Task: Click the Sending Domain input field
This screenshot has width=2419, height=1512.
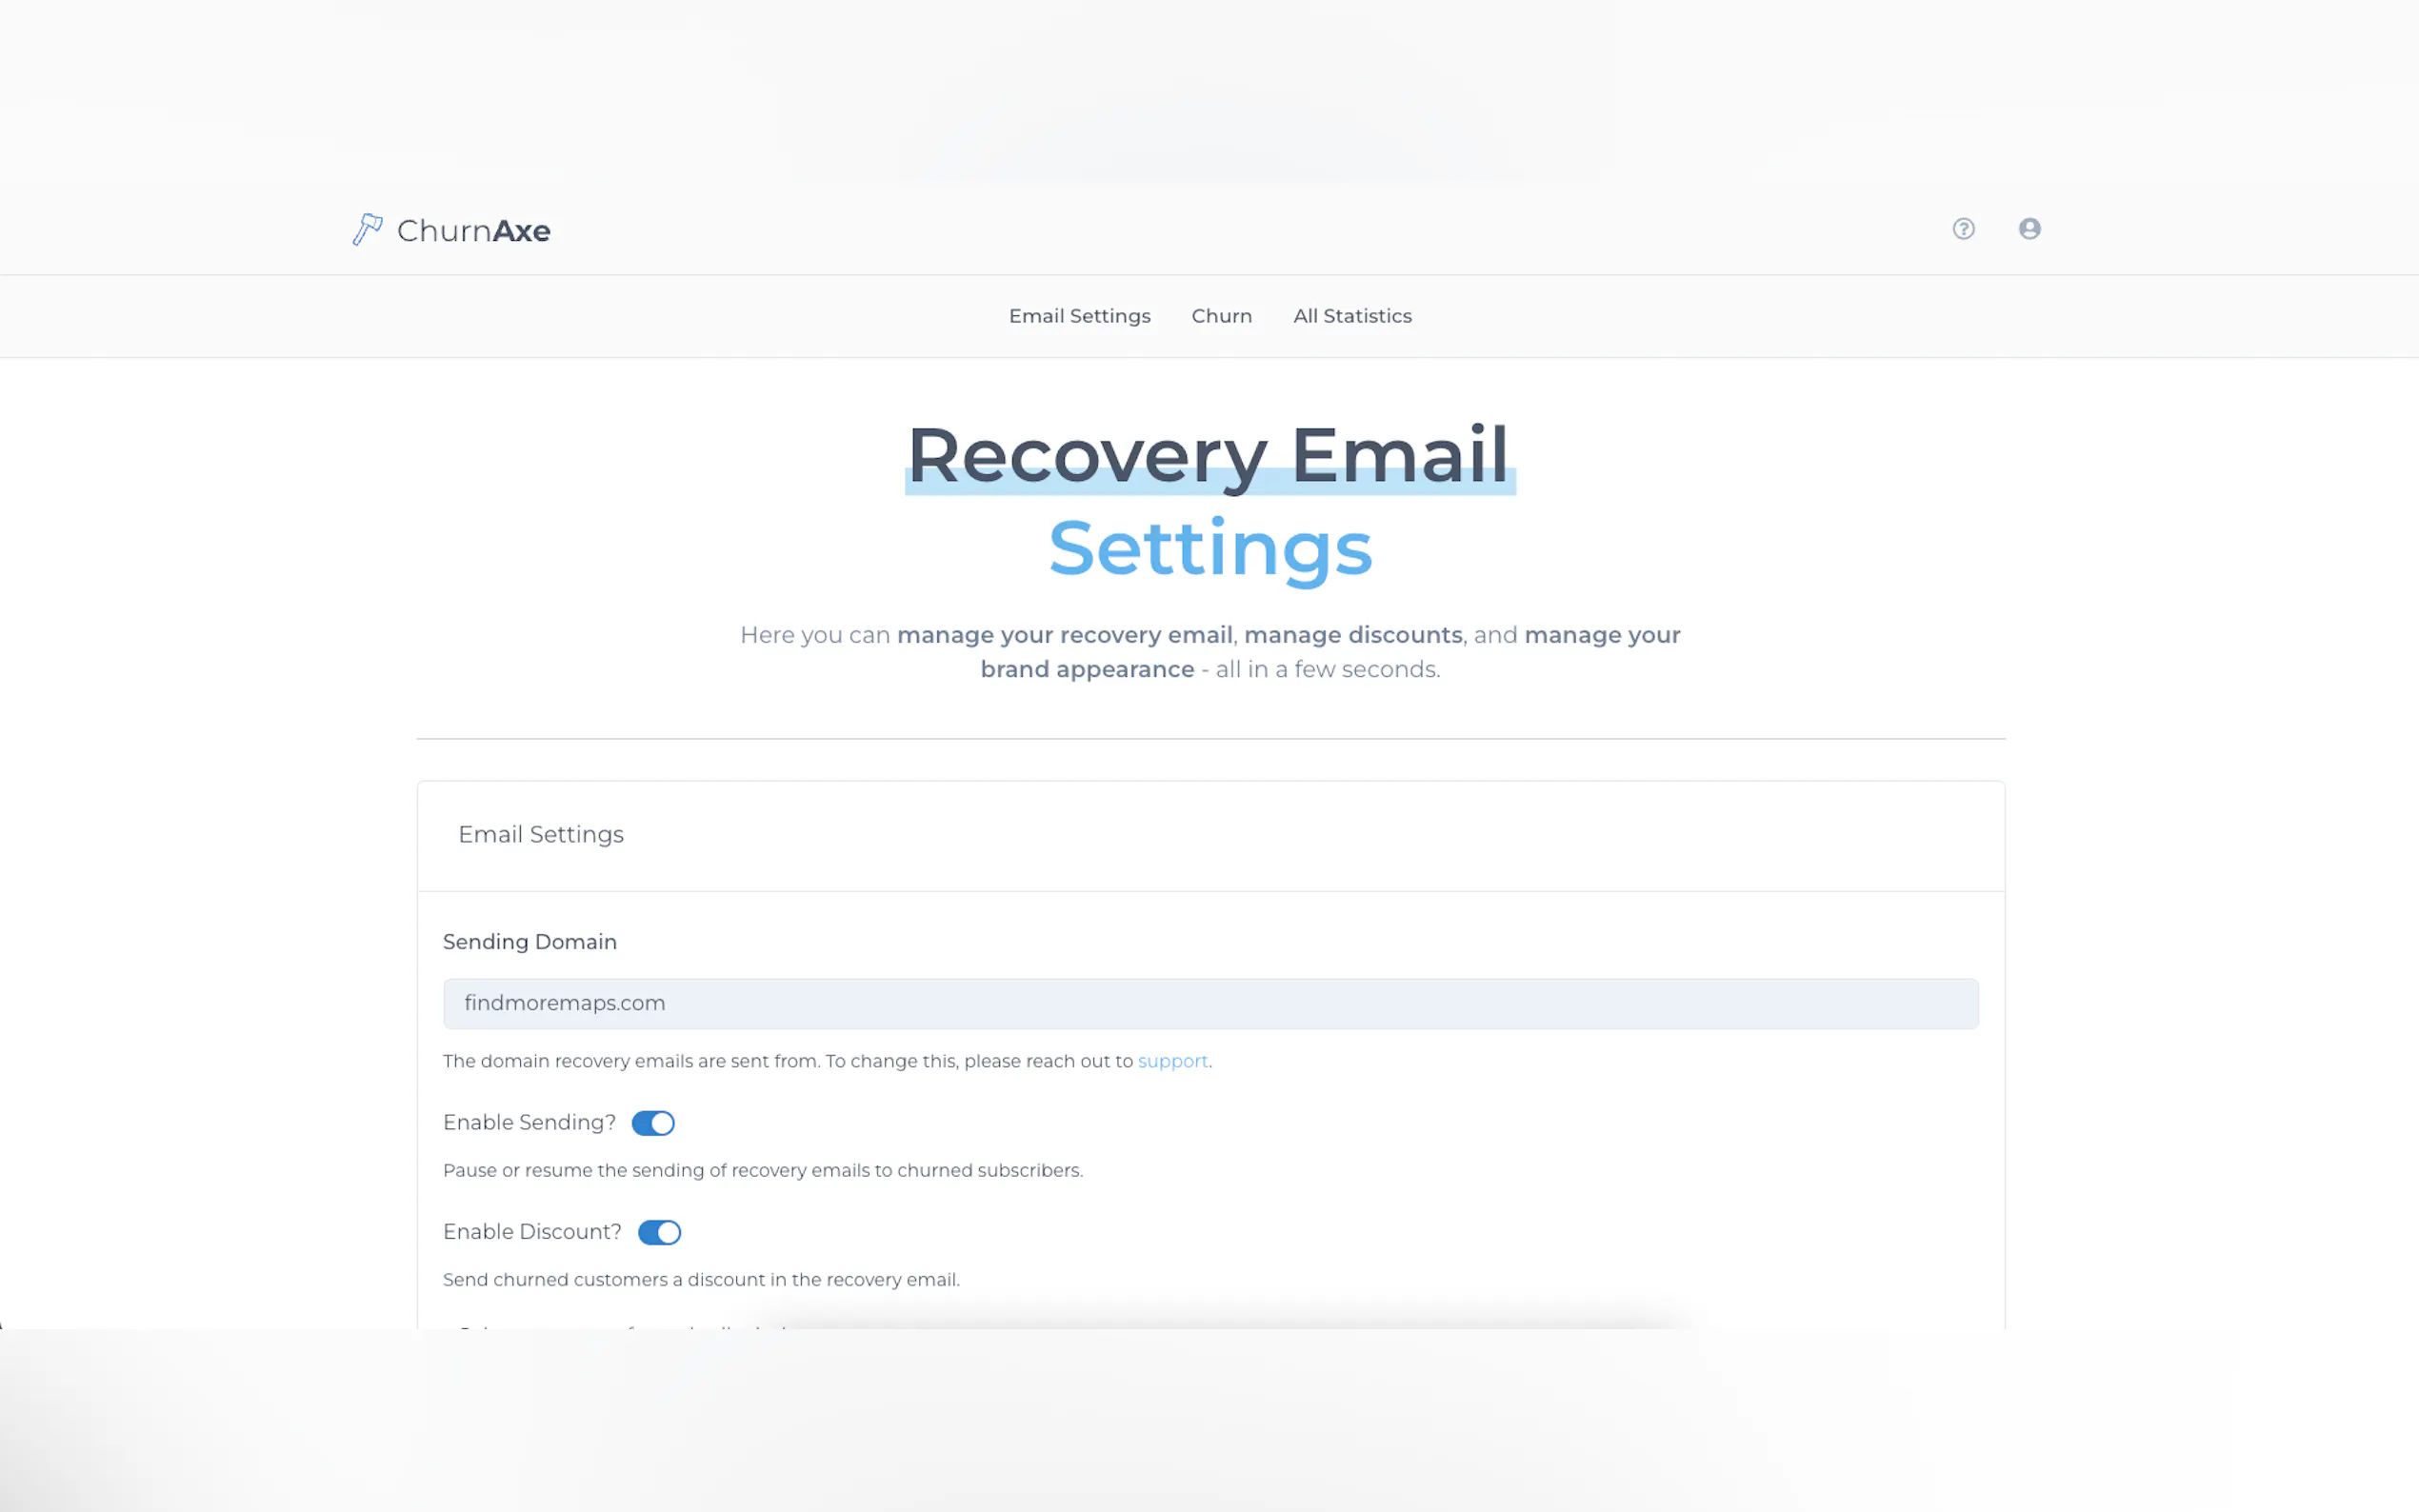Action: tap(1210, 1003)
